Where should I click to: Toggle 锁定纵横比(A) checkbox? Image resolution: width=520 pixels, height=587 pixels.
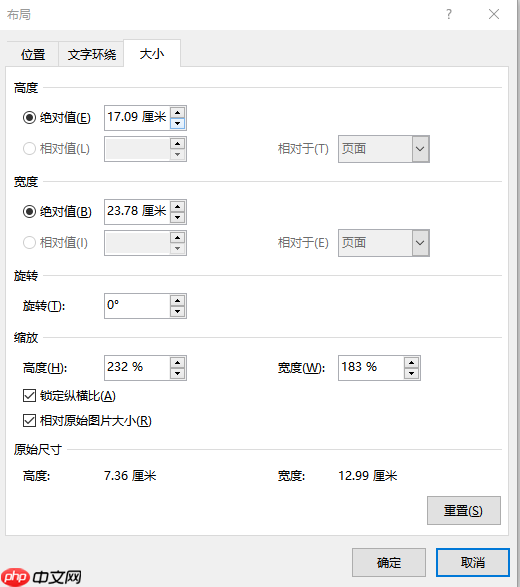(x=29, y=395)
